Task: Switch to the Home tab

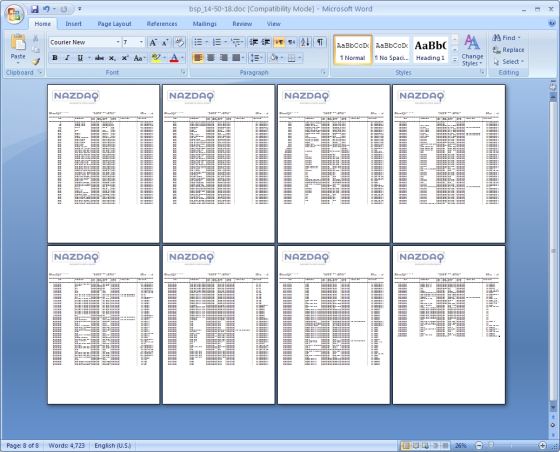Action: tap(42, 24)
